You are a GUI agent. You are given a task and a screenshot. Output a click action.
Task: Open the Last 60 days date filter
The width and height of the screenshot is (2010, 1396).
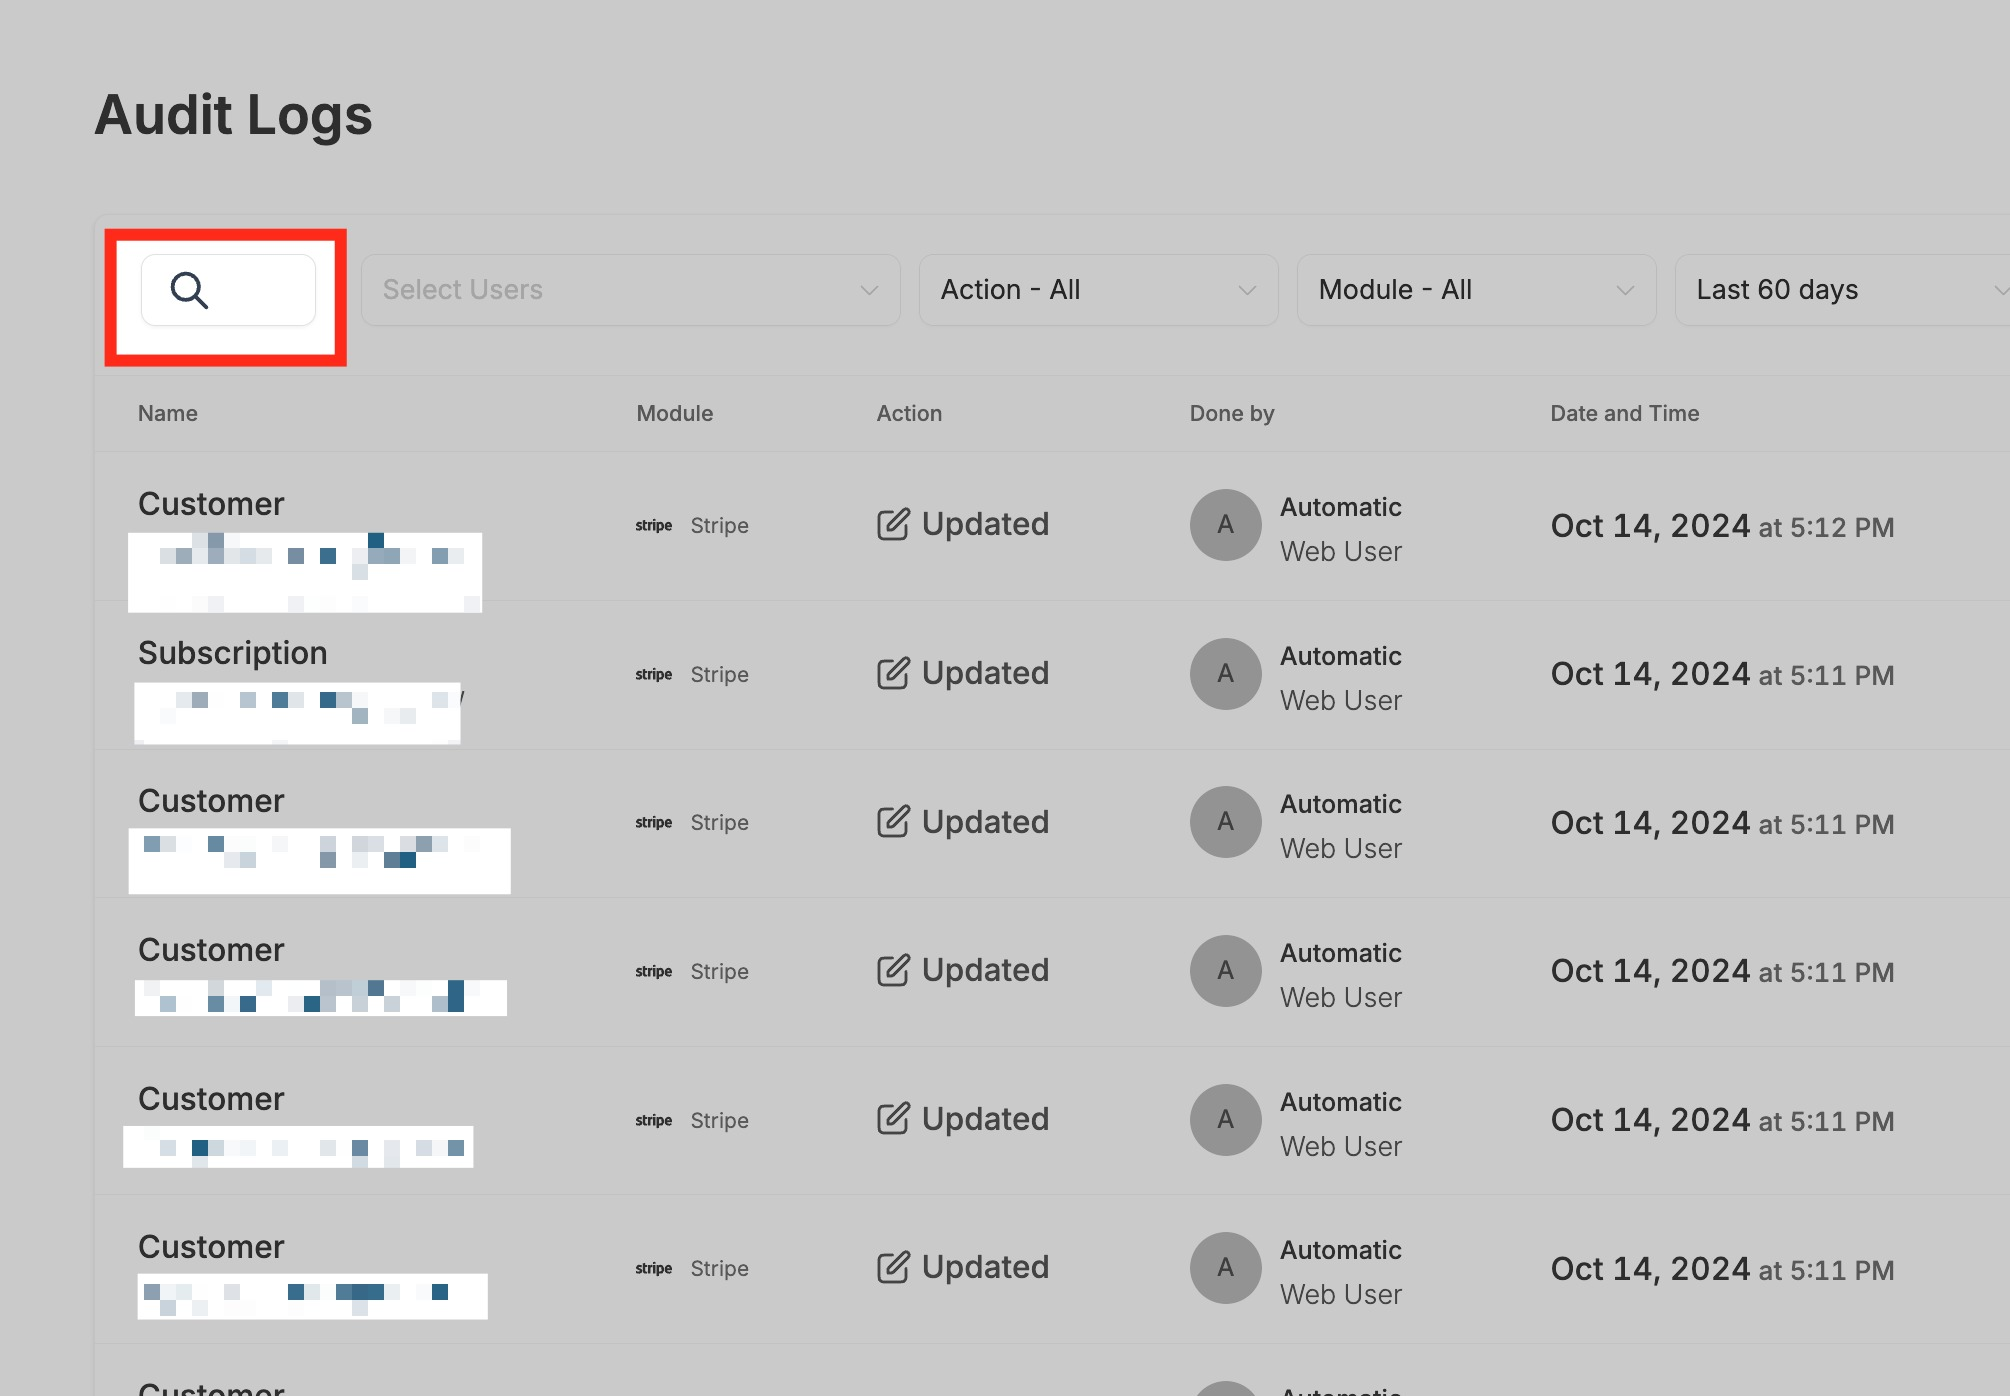(1840, 290)
